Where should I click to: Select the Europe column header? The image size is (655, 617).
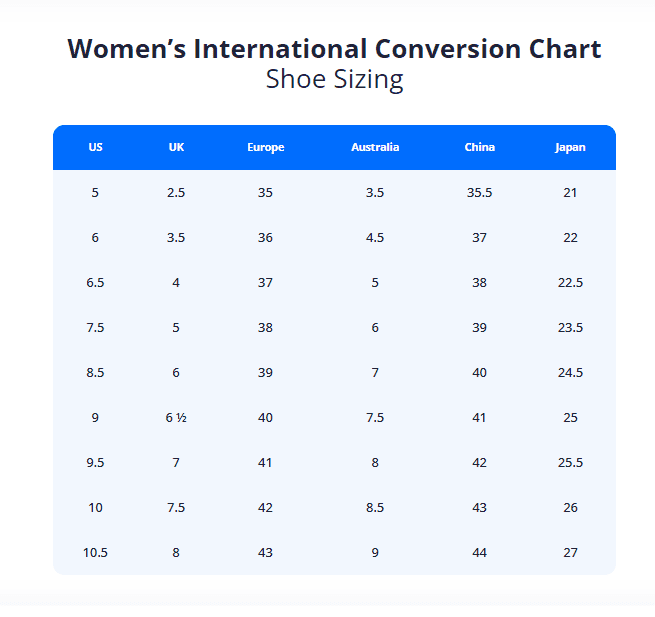pos(265,147)
